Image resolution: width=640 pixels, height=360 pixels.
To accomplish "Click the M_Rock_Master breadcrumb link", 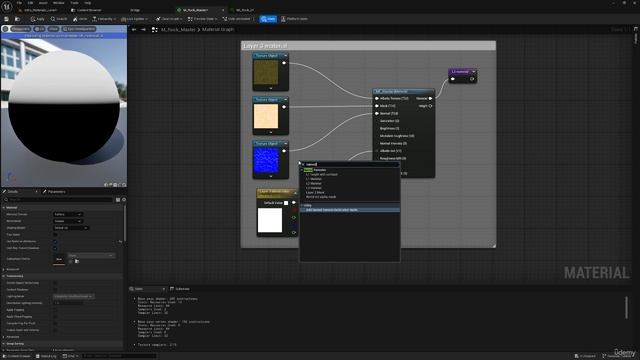I will pyautogui.click(x=178, y=29).
